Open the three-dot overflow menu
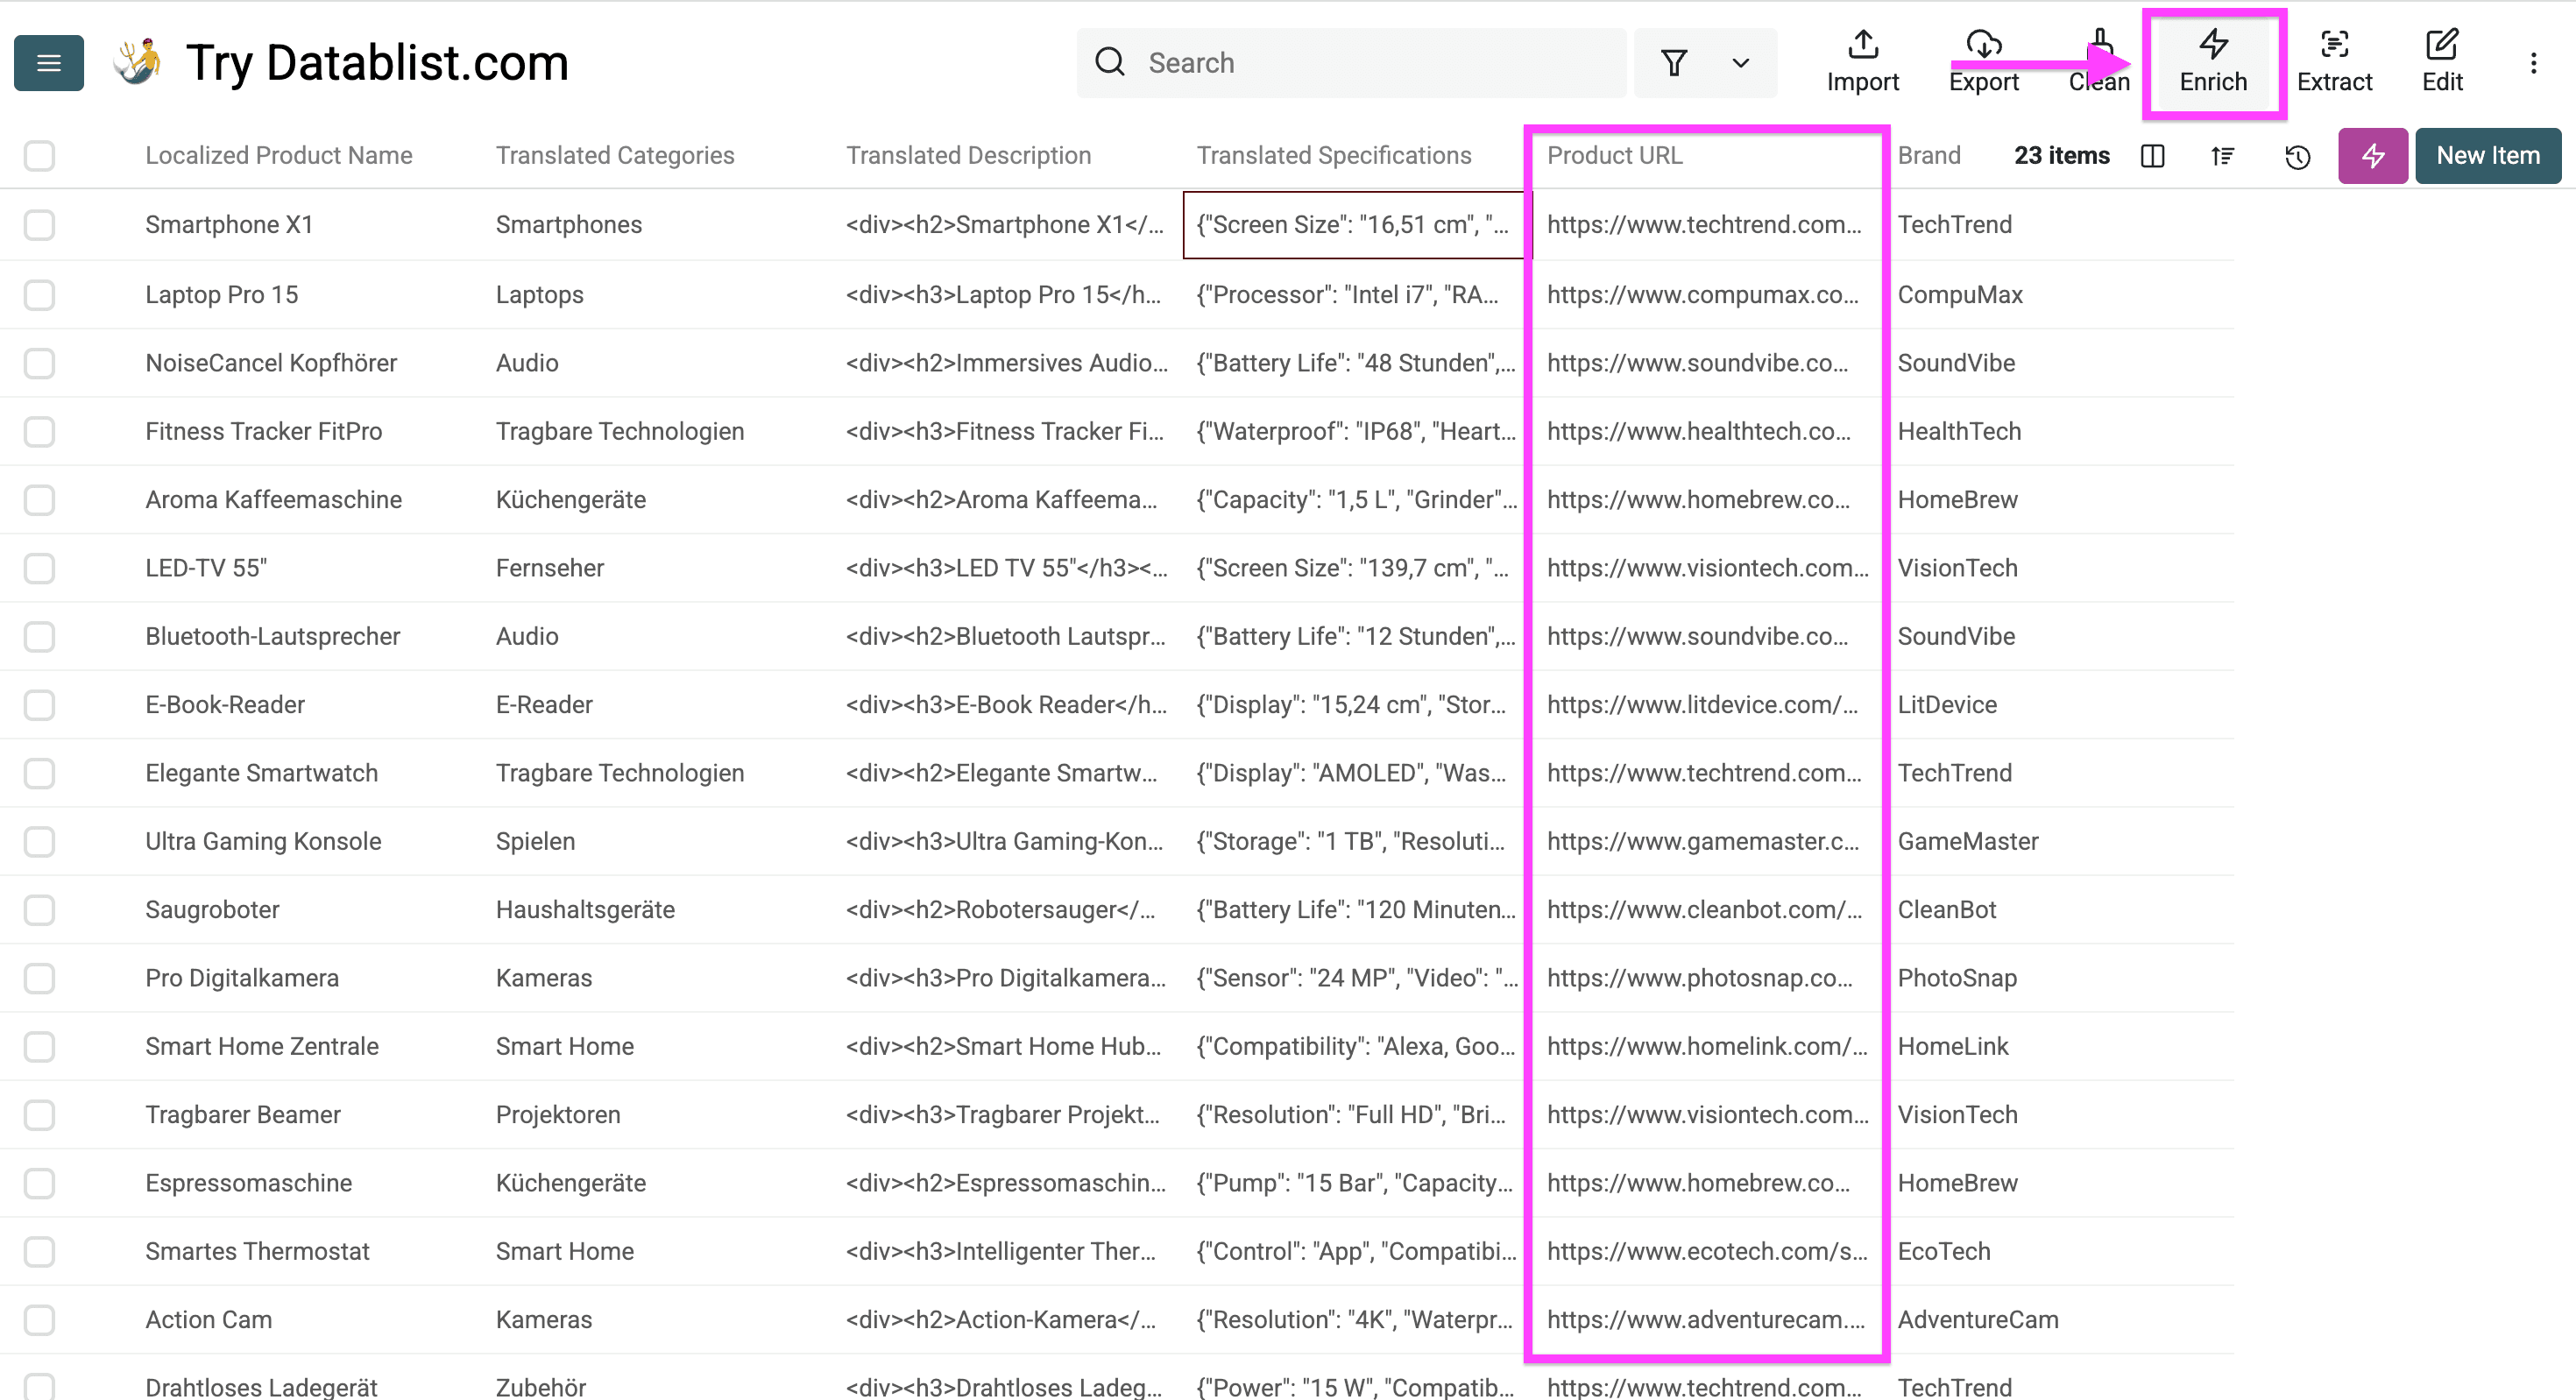 (x=2534, y=62)
